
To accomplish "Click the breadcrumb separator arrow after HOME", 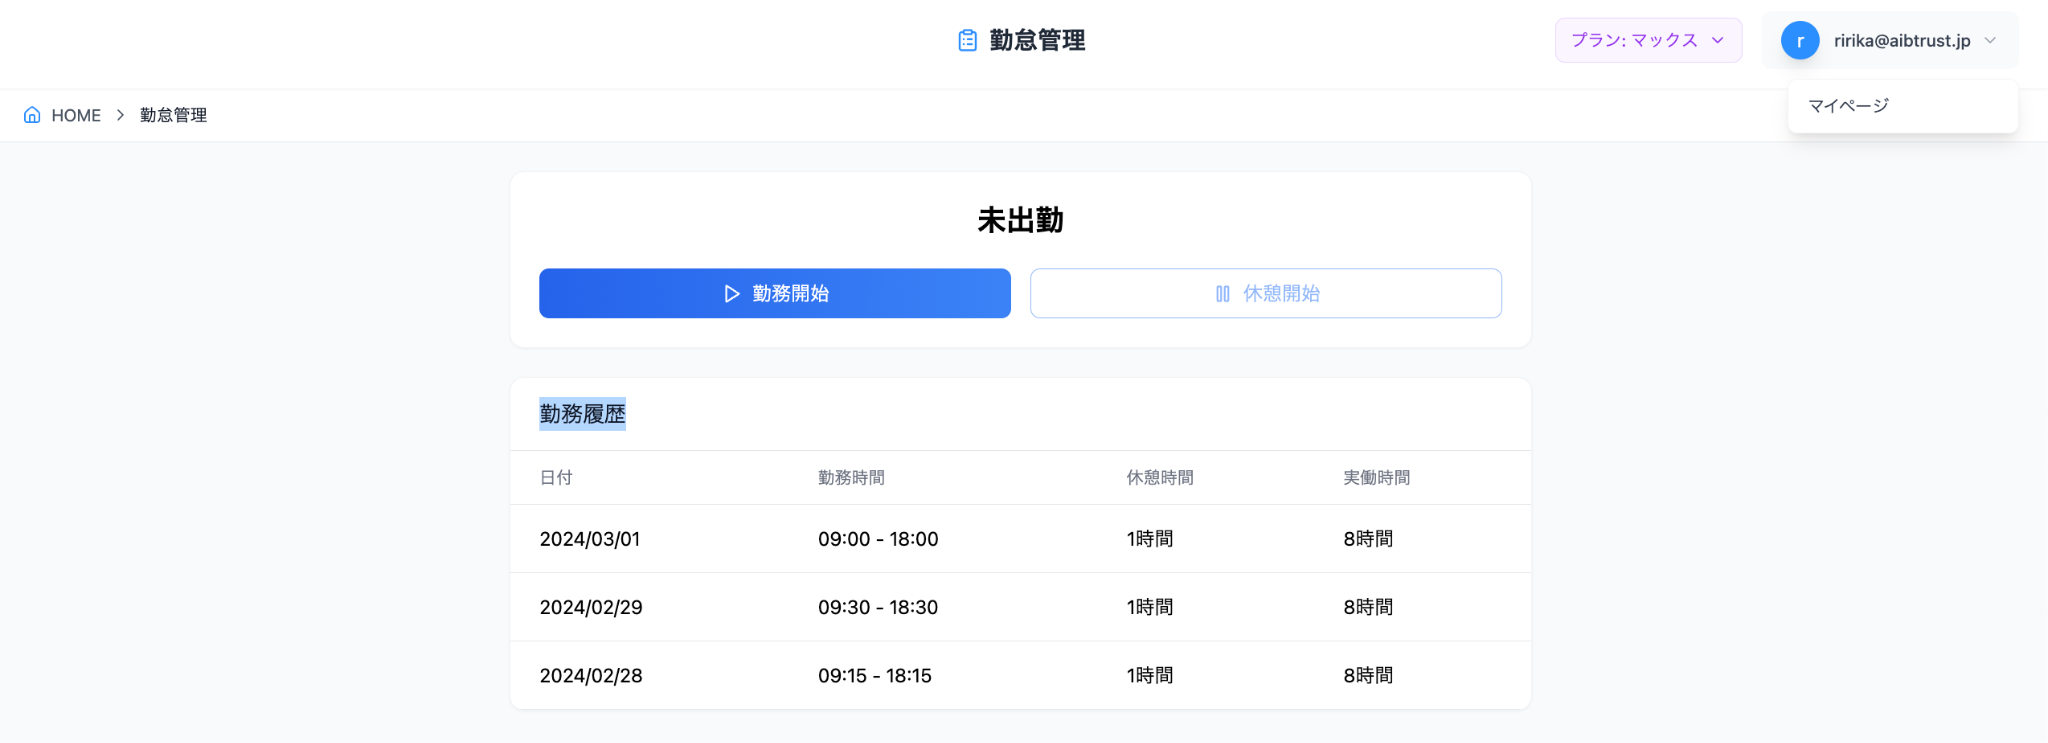I will point(120,115).
